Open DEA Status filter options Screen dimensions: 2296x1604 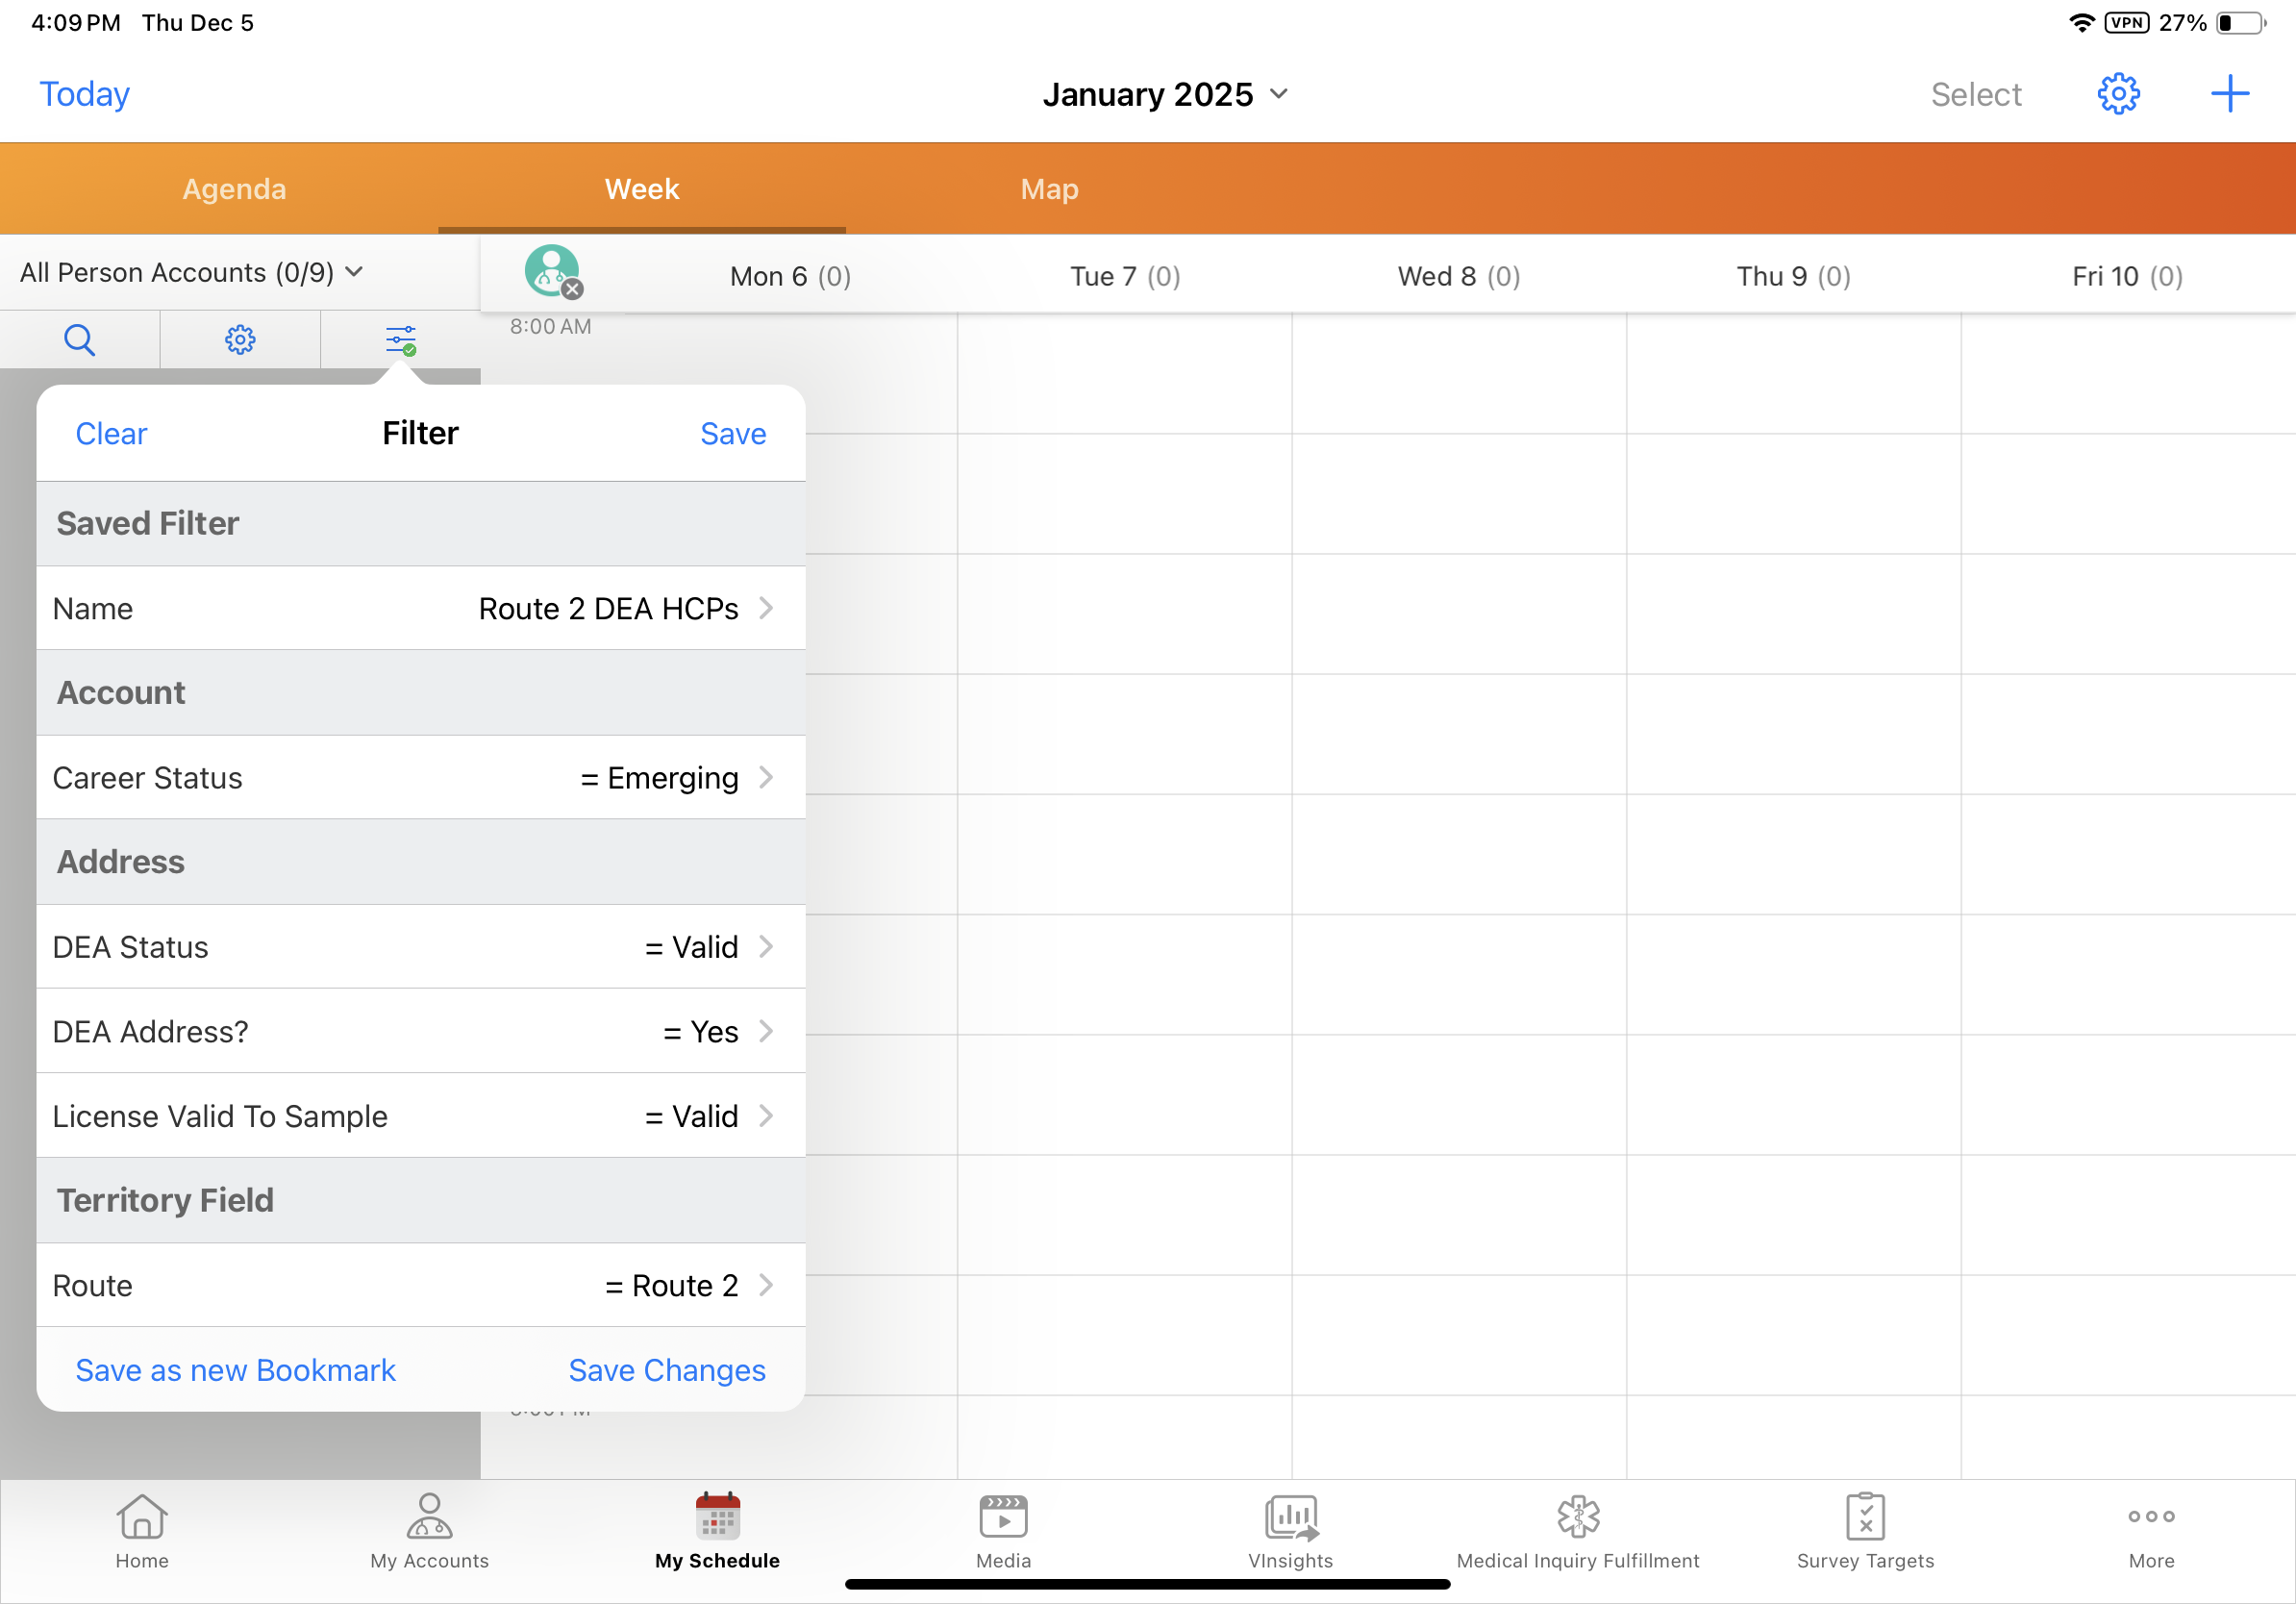tap(420, 947)
